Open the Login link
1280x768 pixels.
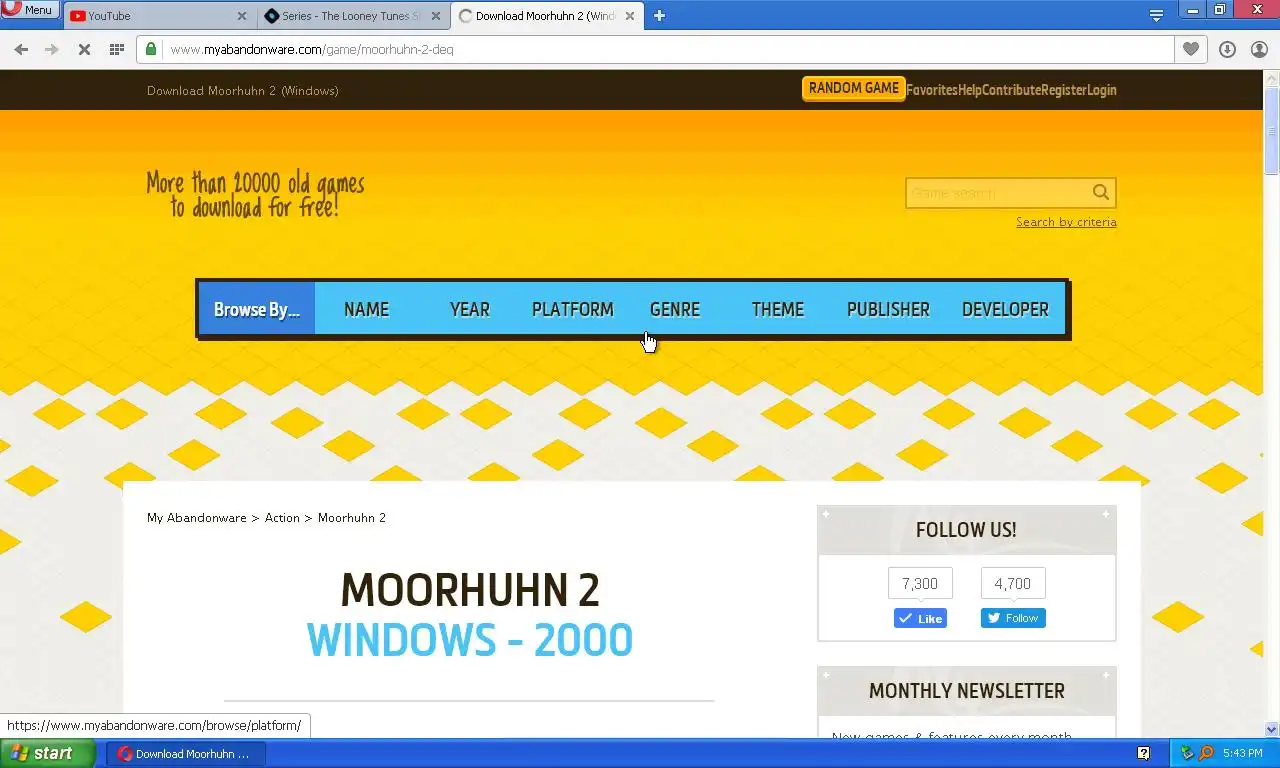tap(1102, 90)
